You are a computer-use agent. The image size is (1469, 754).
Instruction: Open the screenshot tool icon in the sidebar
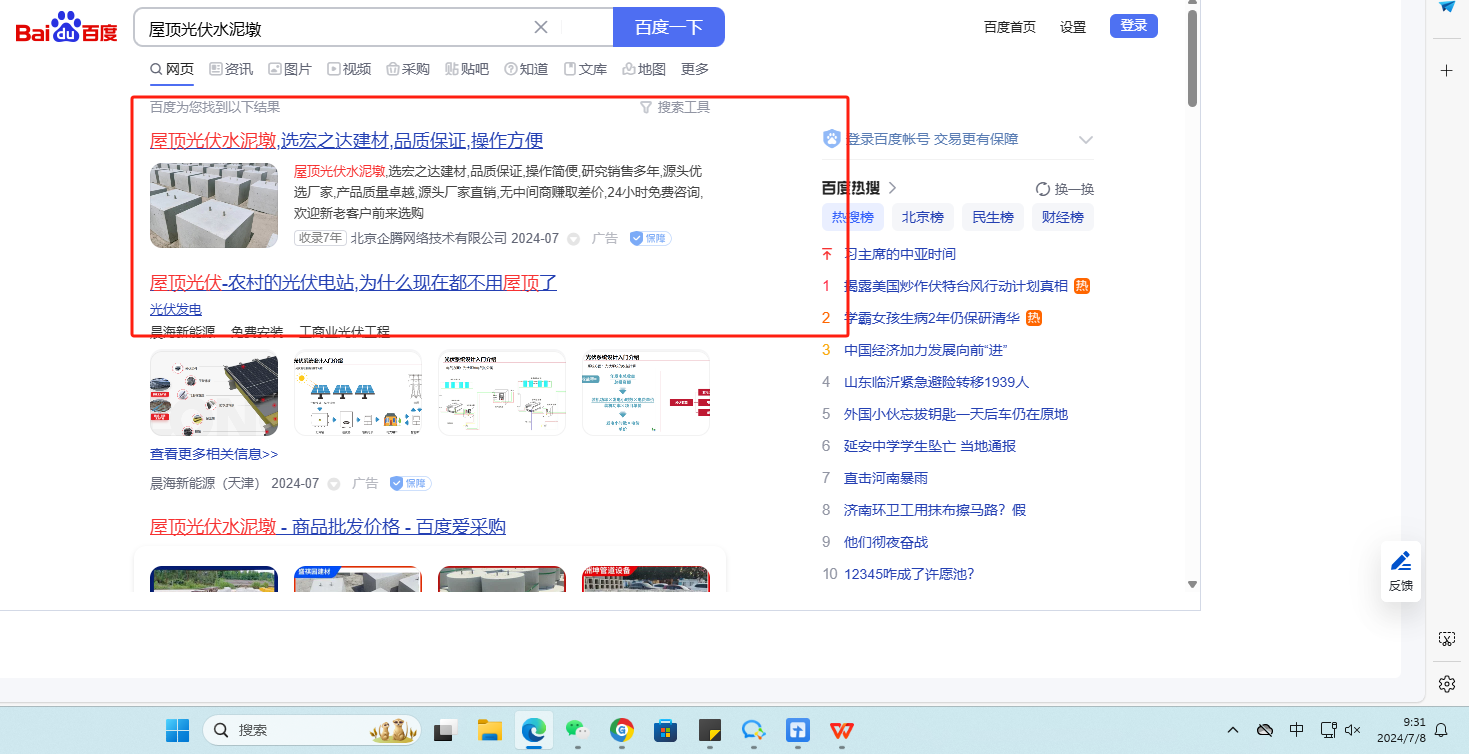(x=1446, y=639)
